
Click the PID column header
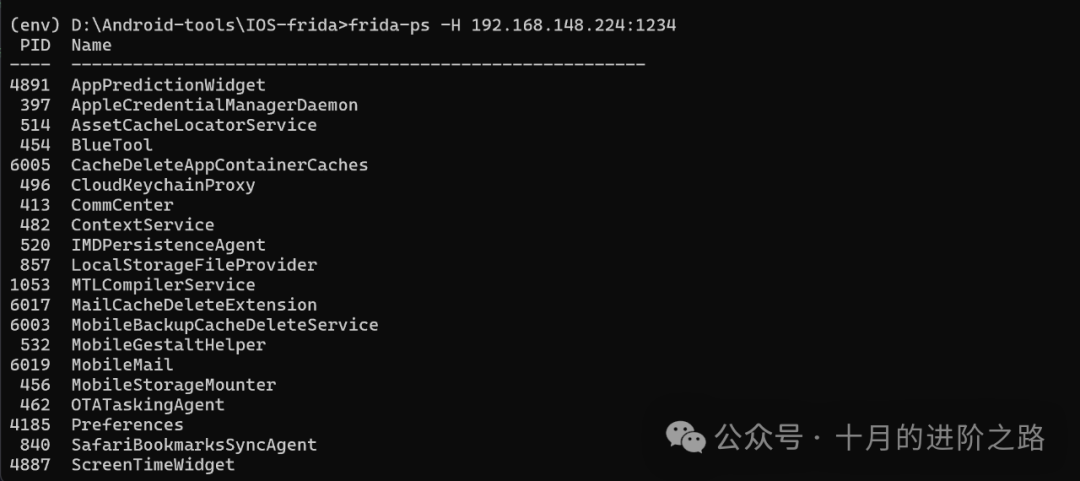coord(35,45)
